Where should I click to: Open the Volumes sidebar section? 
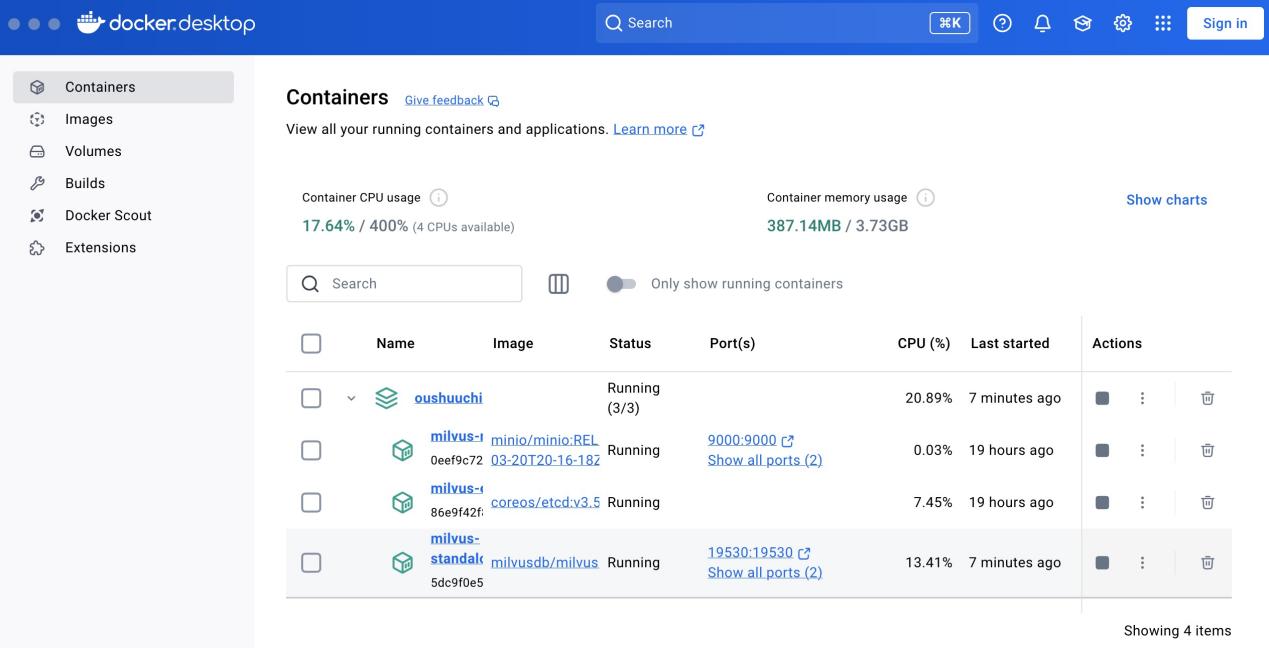click(x=93, y=151)
